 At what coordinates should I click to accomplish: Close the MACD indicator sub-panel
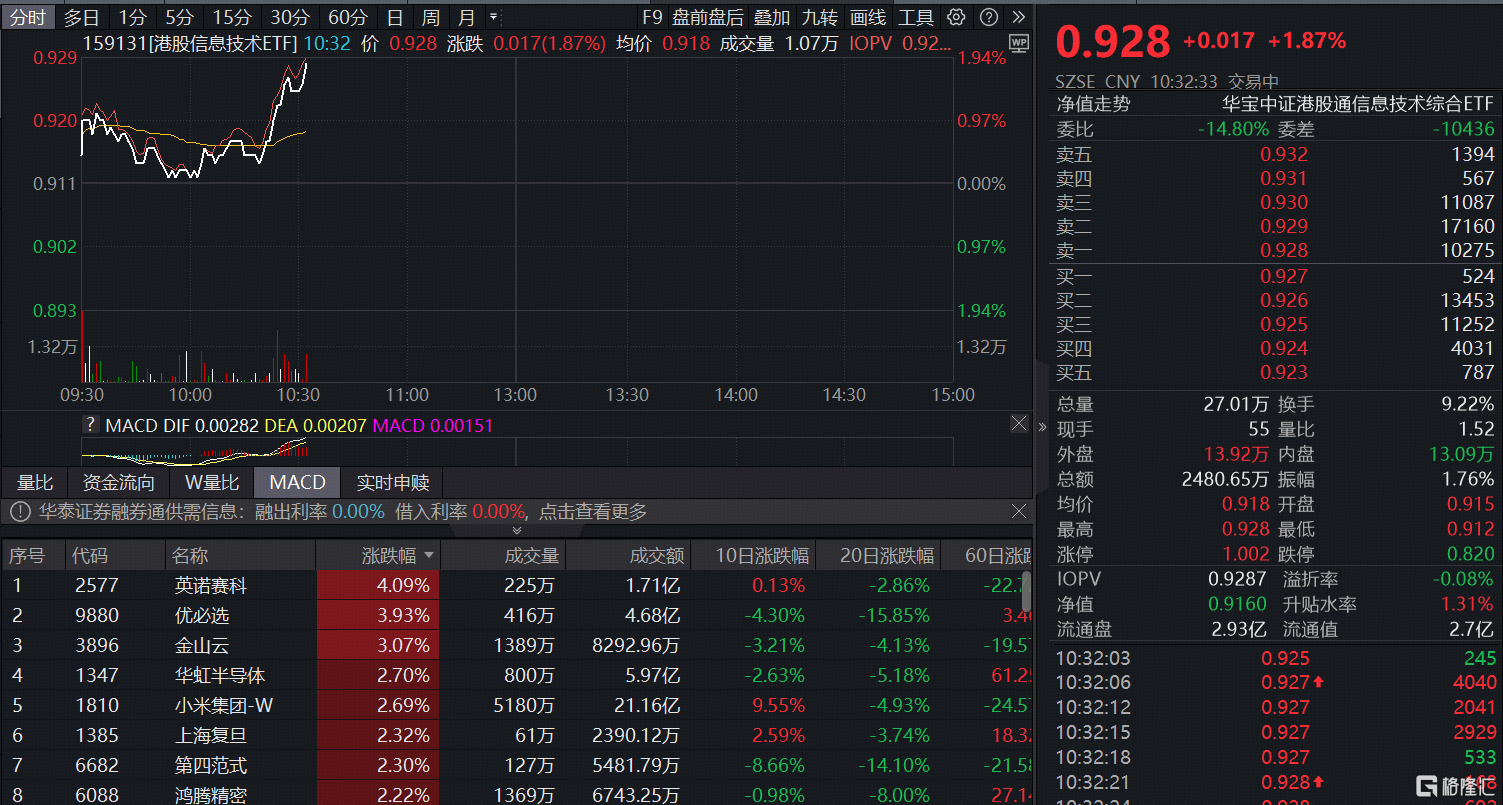[1018, 424]
